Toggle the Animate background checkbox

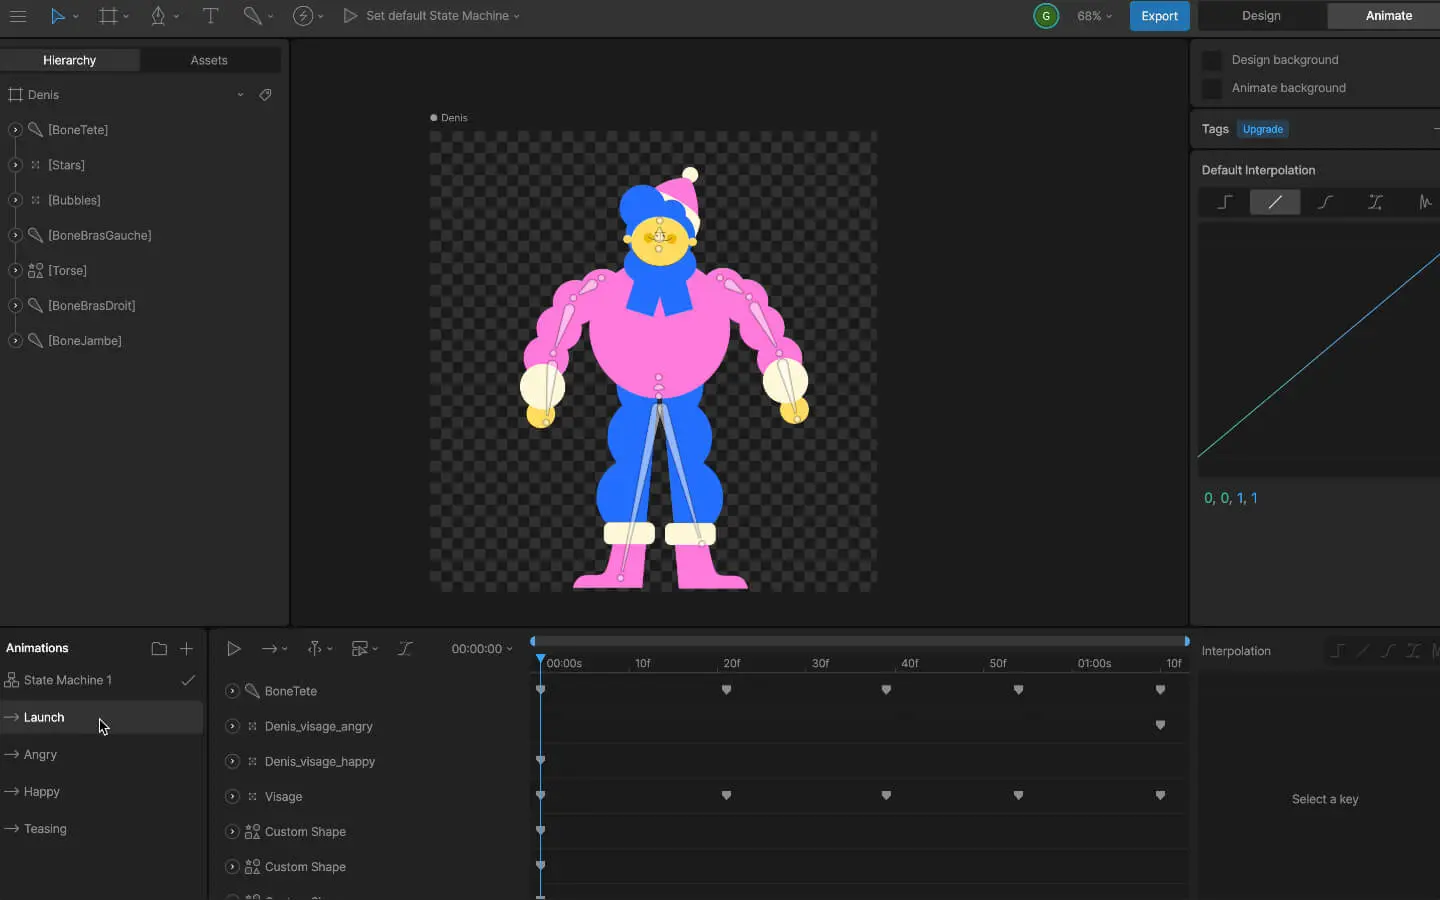tap(1212, 88)
